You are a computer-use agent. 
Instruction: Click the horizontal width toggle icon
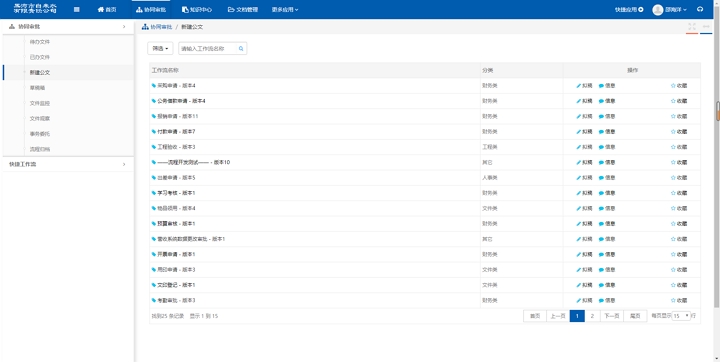[706, 27]
